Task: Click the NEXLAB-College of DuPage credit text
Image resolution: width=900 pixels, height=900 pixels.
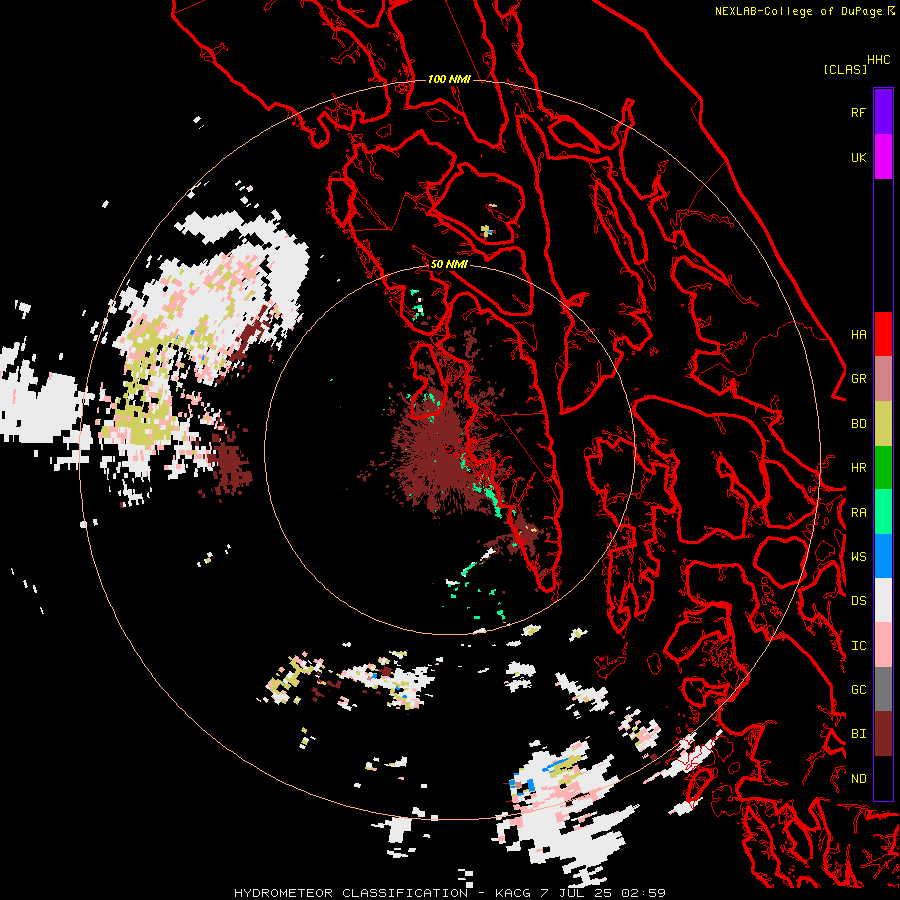Action: click(x=798, y=11)
